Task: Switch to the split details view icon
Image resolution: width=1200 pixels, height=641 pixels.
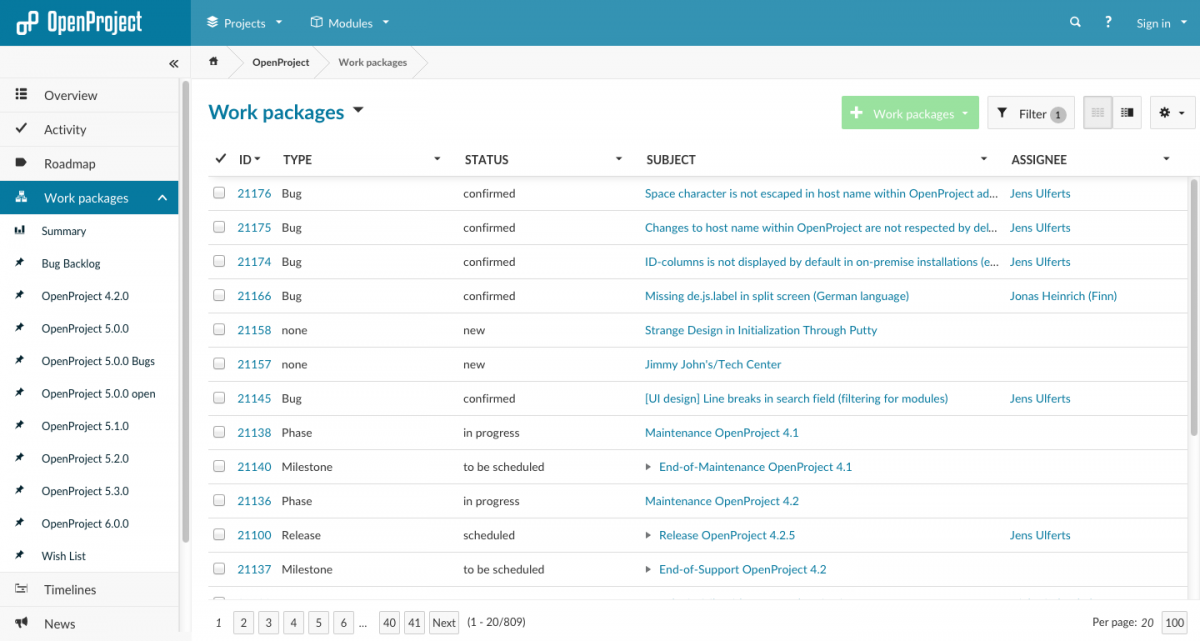Action: [x=1127, y=113]
